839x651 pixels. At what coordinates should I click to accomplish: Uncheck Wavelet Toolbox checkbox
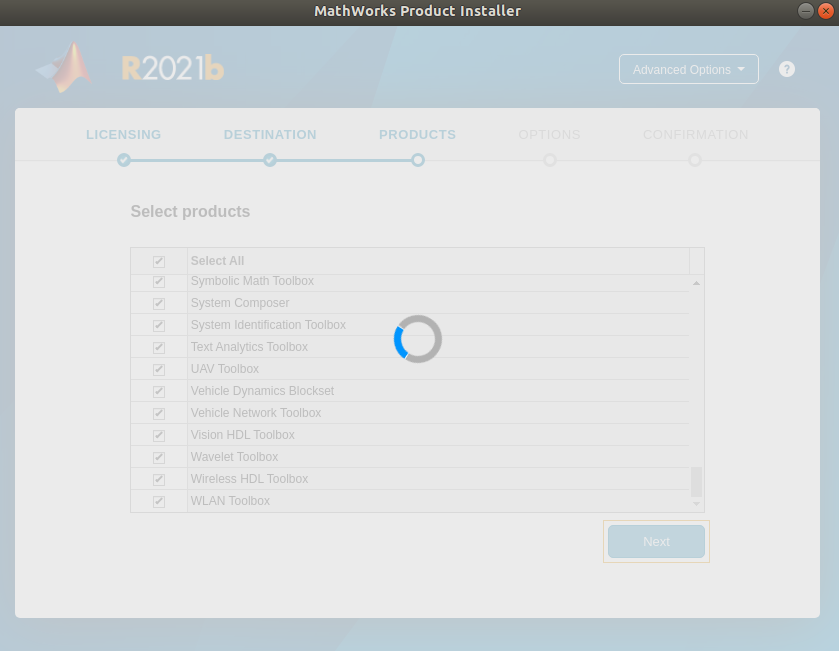pyautogui.click(x=159, y=457)
